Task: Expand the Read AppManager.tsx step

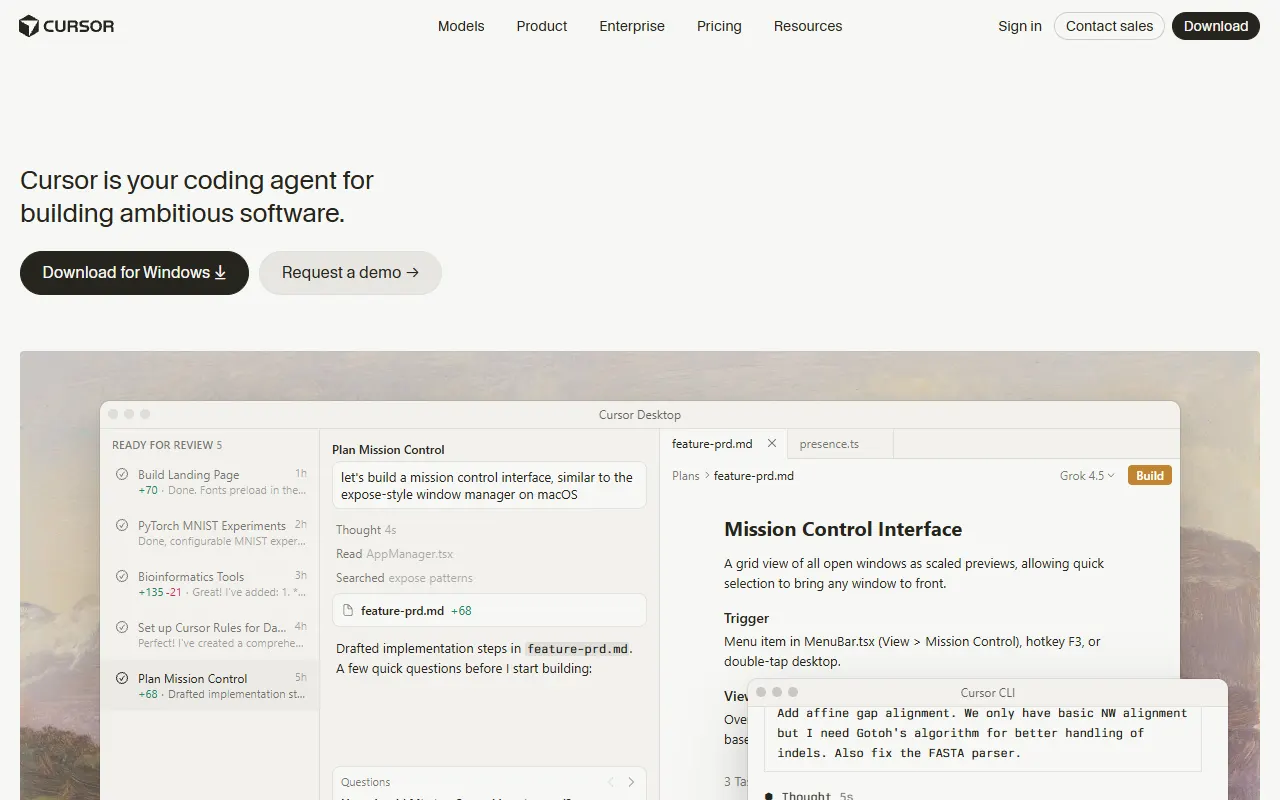Action: (394, 554)
